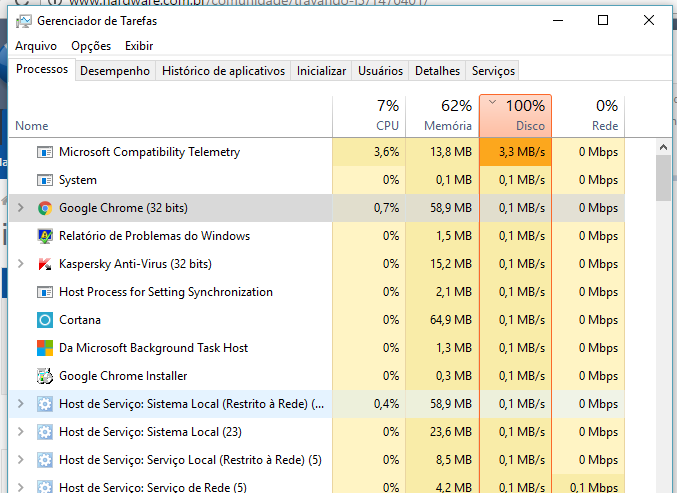Open the Exibir menu
This screenshot has height=493, width=689.
pos(139,46)
